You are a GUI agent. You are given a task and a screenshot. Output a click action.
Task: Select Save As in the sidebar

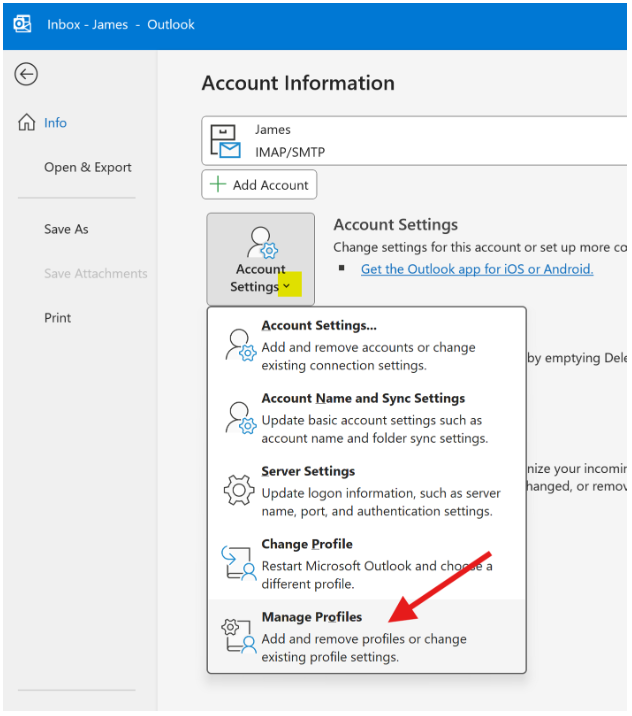click(x=66, y=229)
